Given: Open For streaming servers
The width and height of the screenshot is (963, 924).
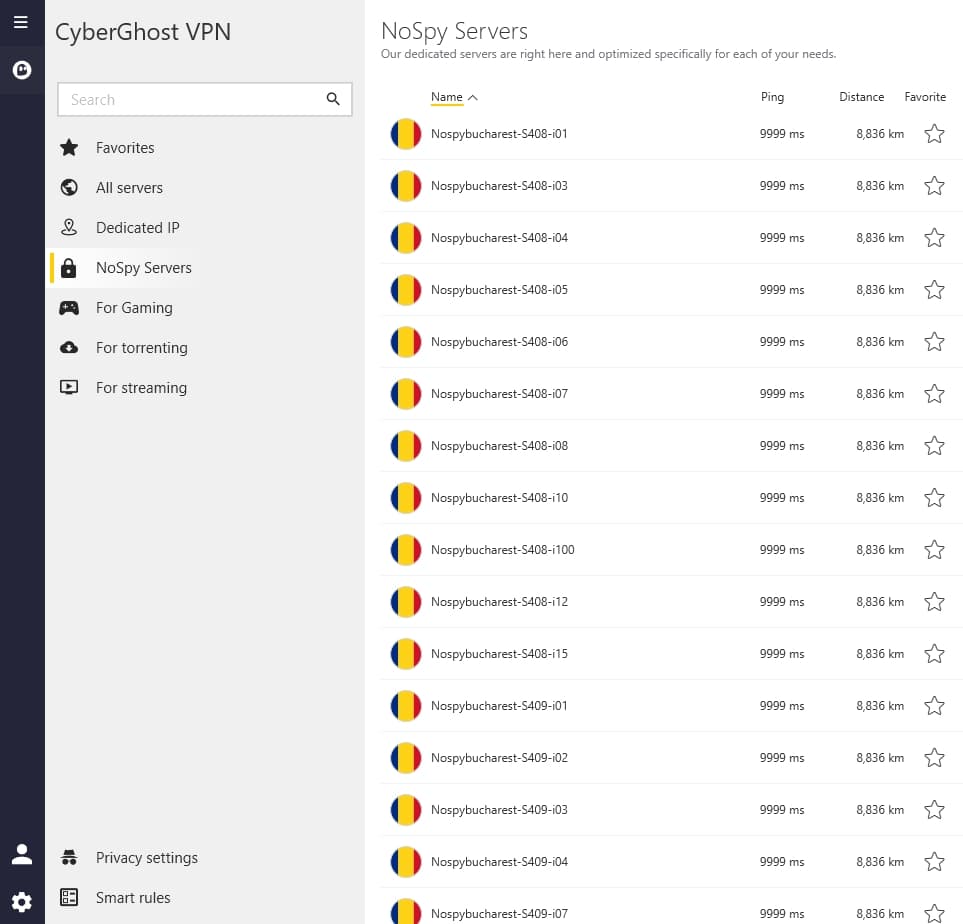Looking at the screenshot, I should (141, 388).
